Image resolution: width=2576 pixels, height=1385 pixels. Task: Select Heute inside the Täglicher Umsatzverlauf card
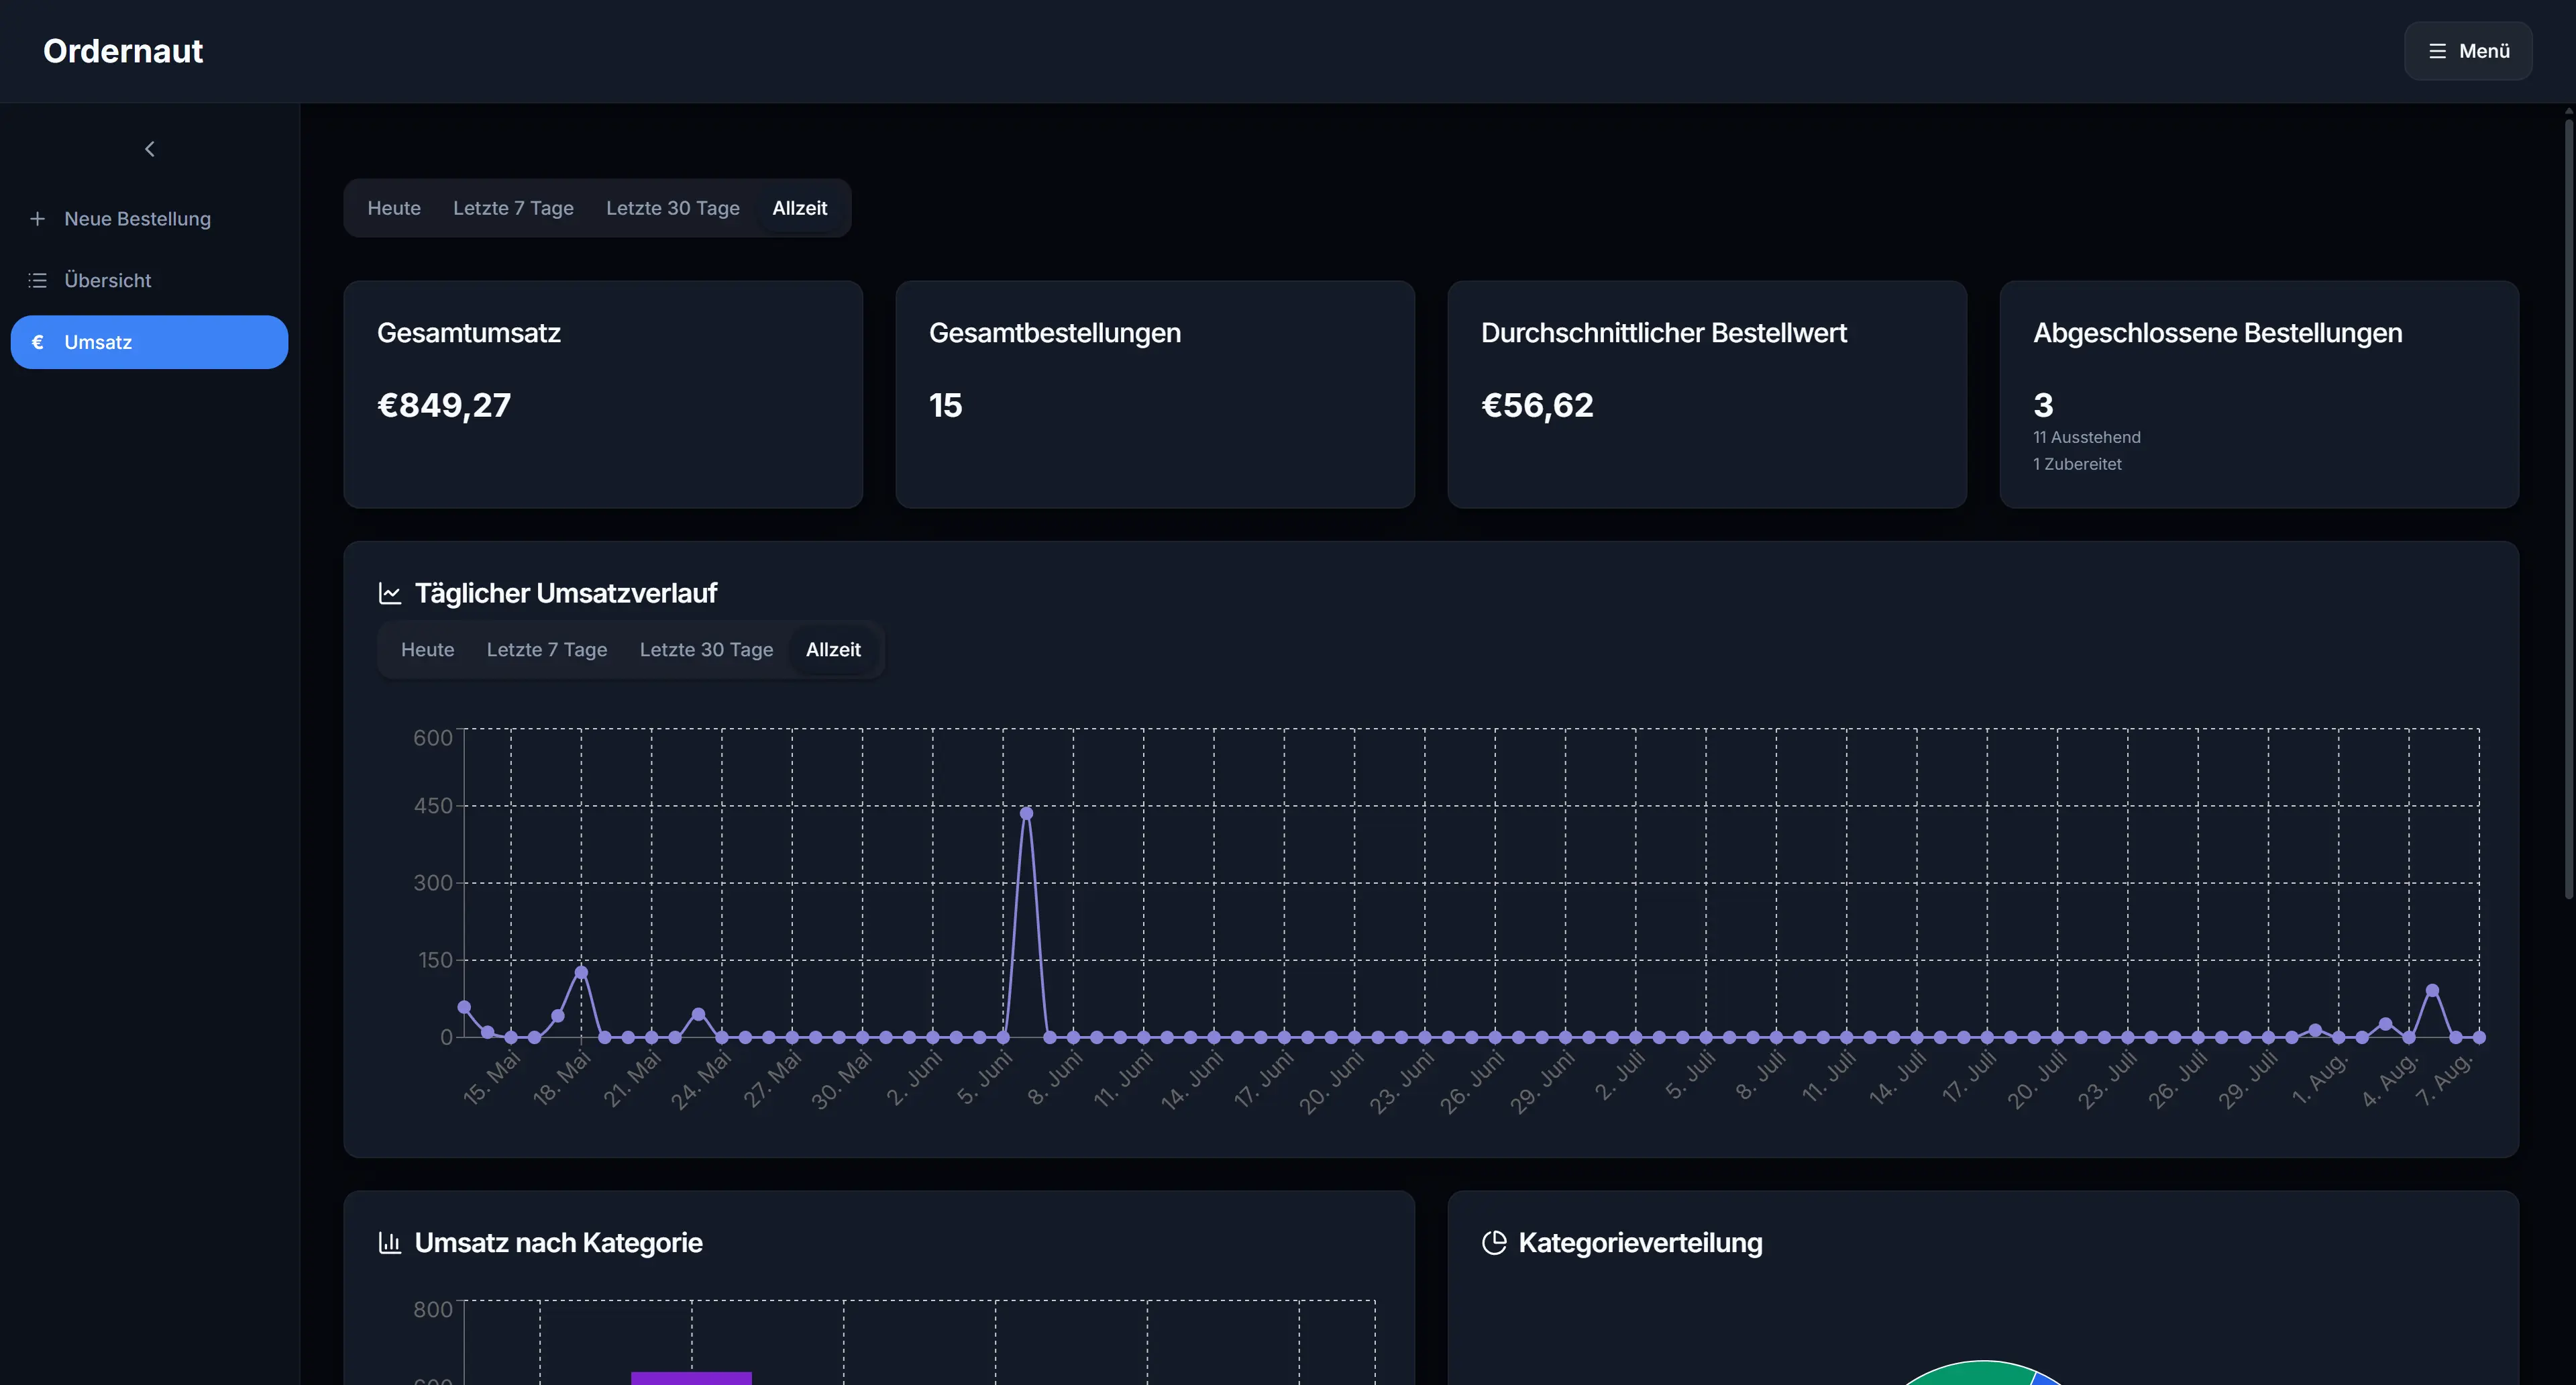click(427, 650)
